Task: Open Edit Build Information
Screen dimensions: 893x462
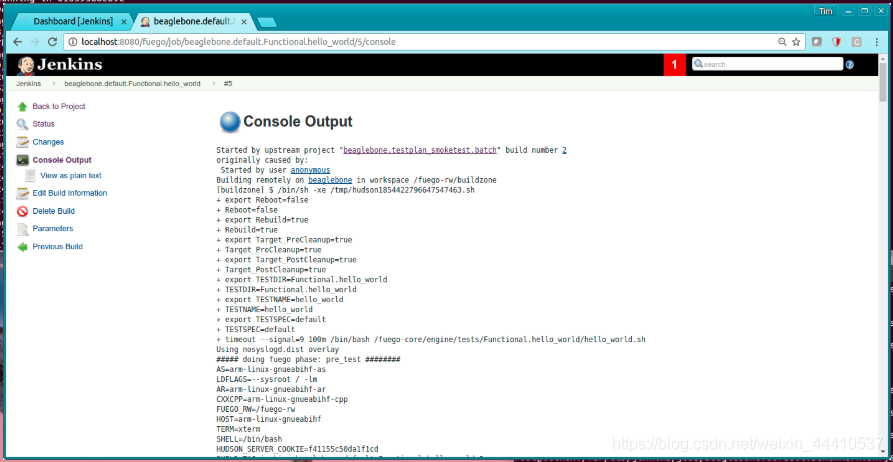Action: pos(69,194)
